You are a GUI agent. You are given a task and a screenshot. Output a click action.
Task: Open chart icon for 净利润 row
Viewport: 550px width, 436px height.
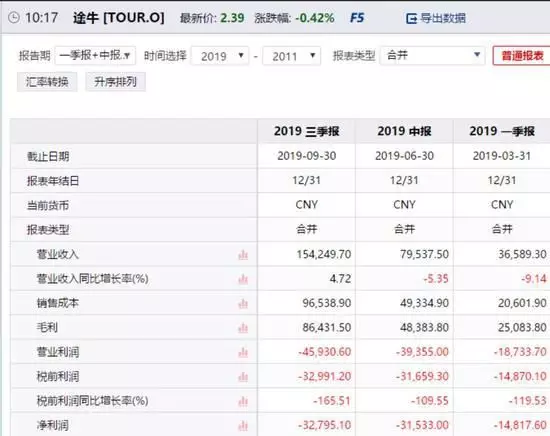[243, 426]
